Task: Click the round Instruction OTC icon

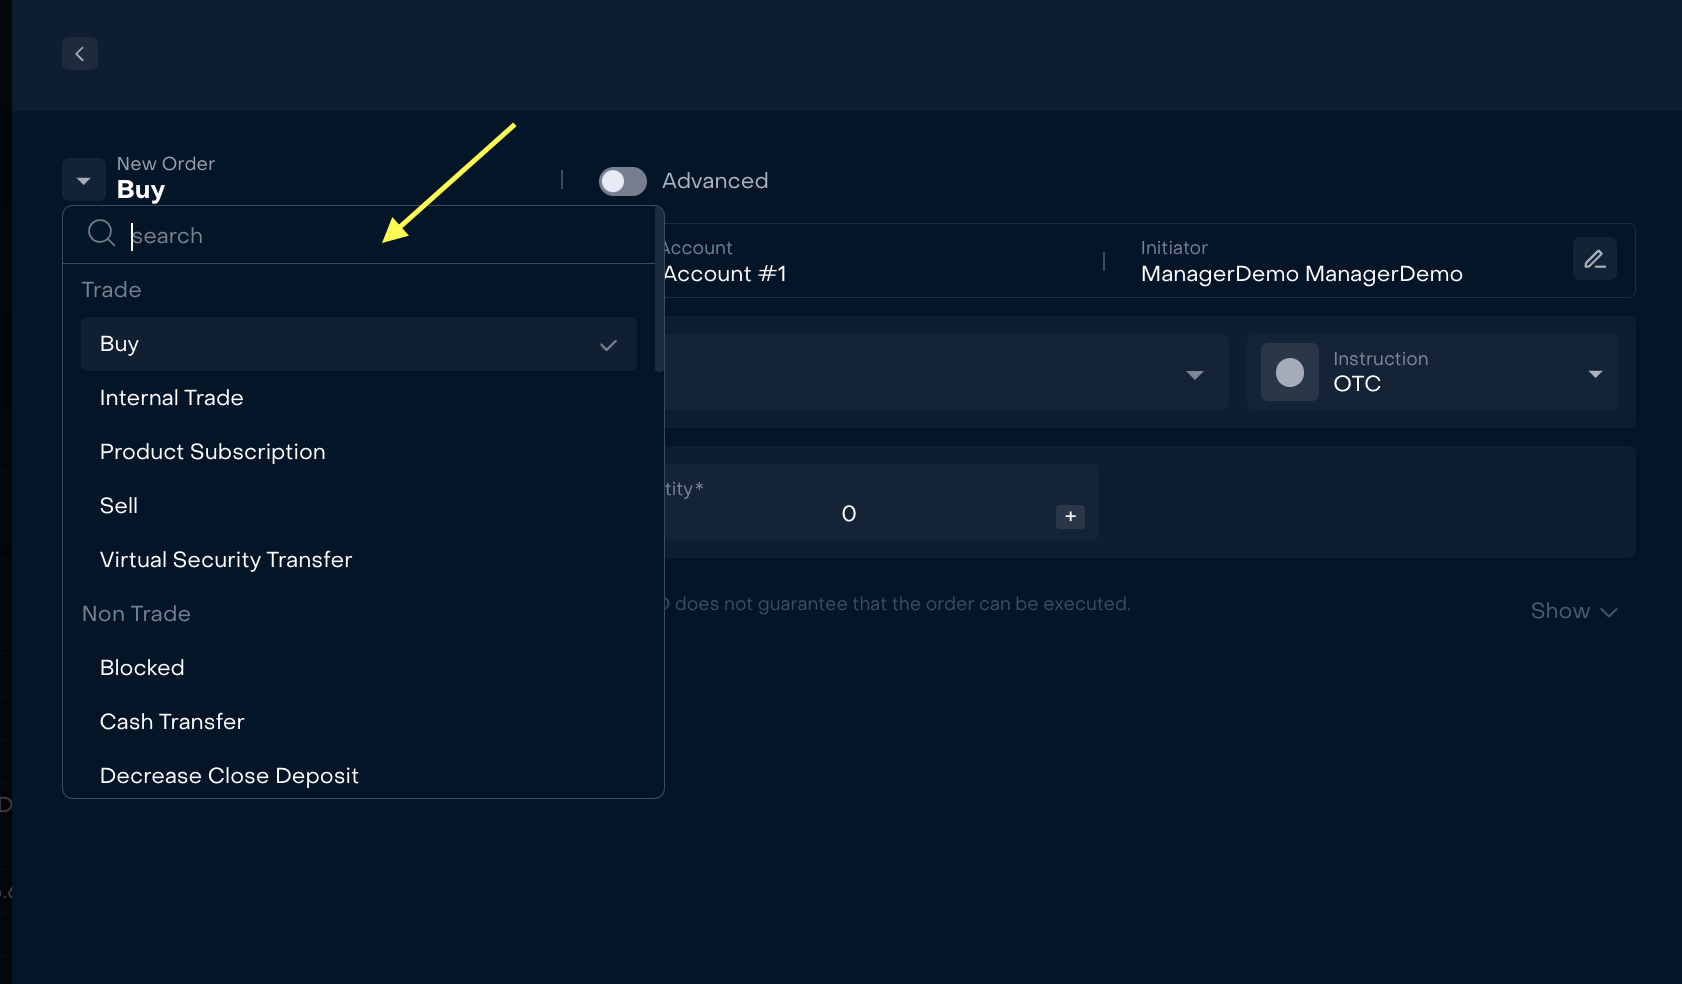Action: click(x=1289, y=373)
